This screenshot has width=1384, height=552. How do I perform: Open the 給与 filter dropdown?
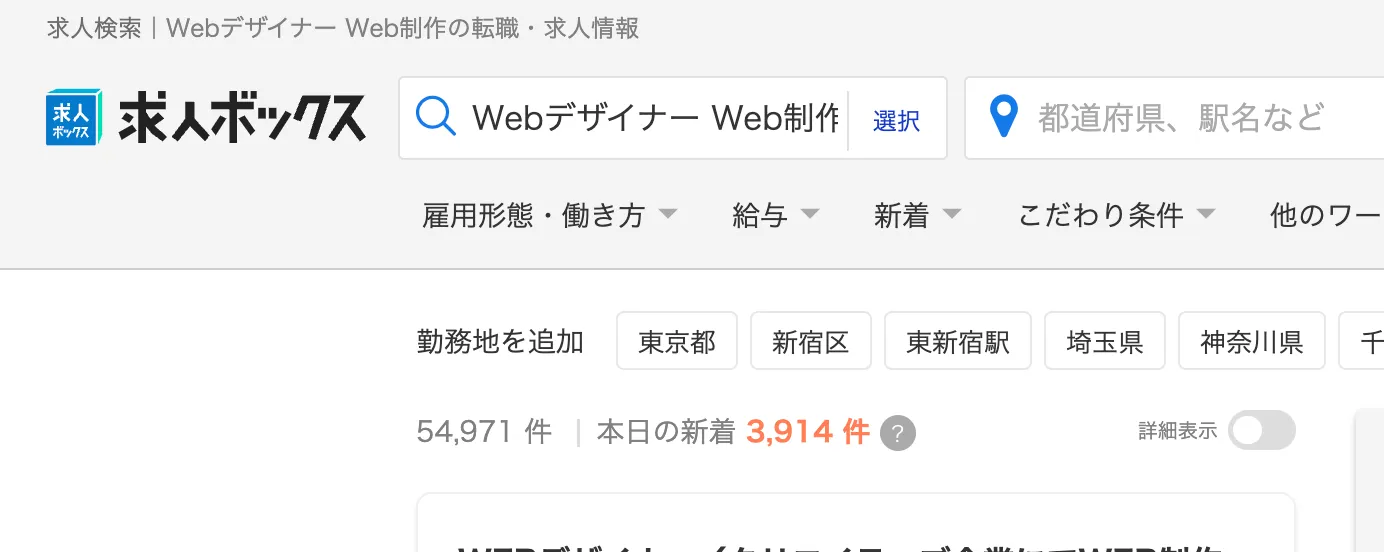point(776,215)
